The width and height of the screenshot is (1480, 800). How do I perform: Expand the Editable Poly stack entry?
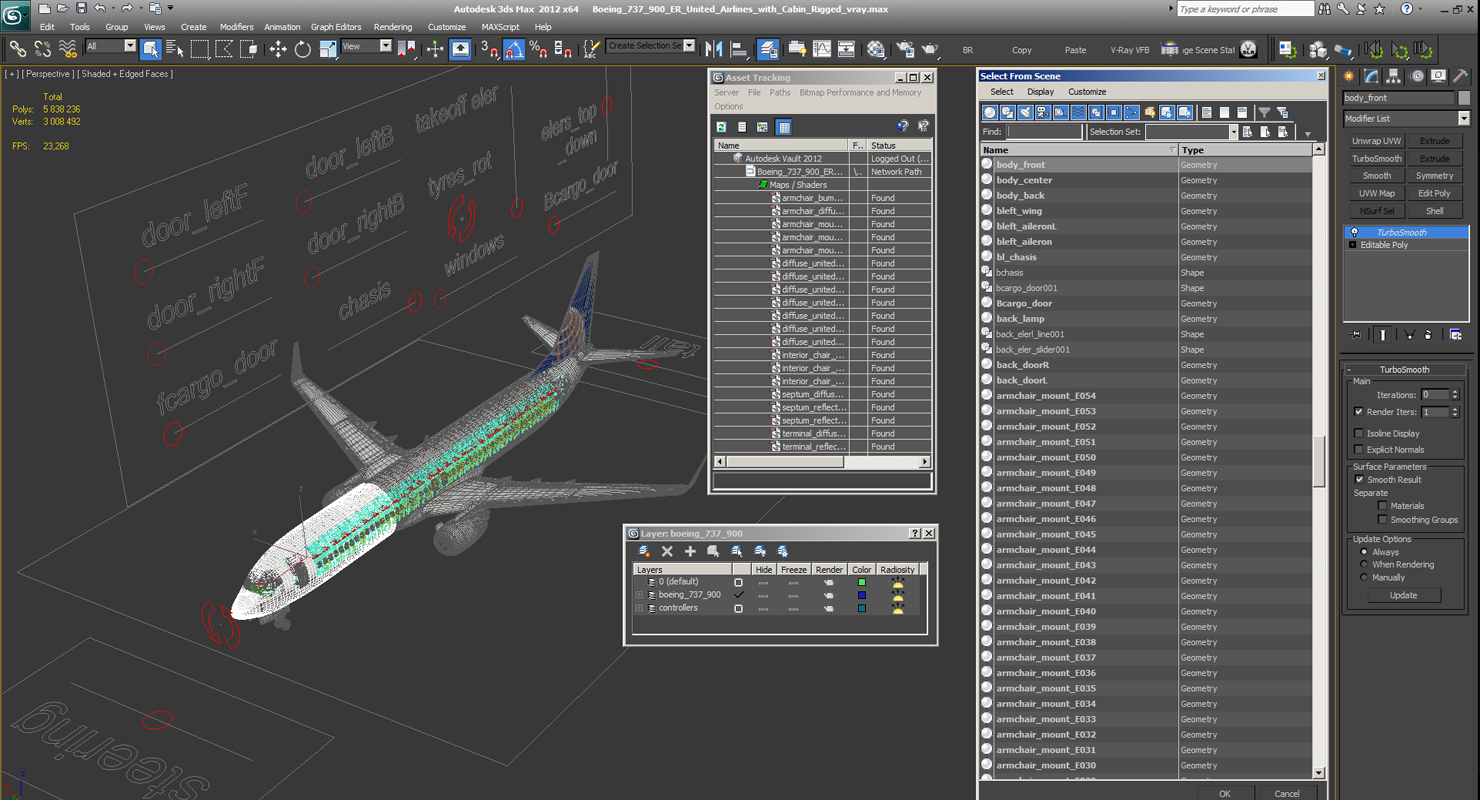pyautogui.click(x=1352, y=245)
